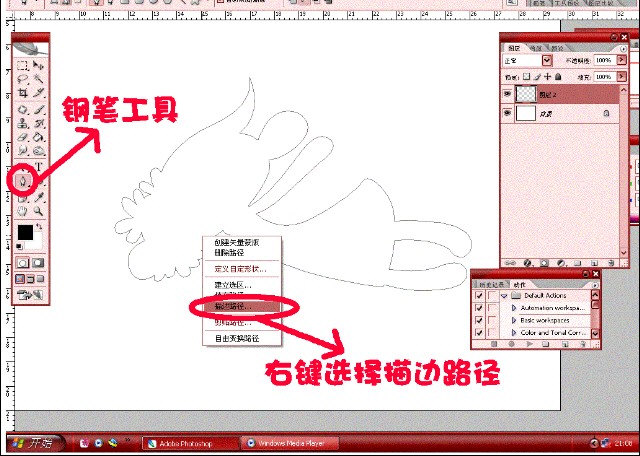
Task: Choose 创建矢量蒙版 from the context menu
Action: pos(242,242)
